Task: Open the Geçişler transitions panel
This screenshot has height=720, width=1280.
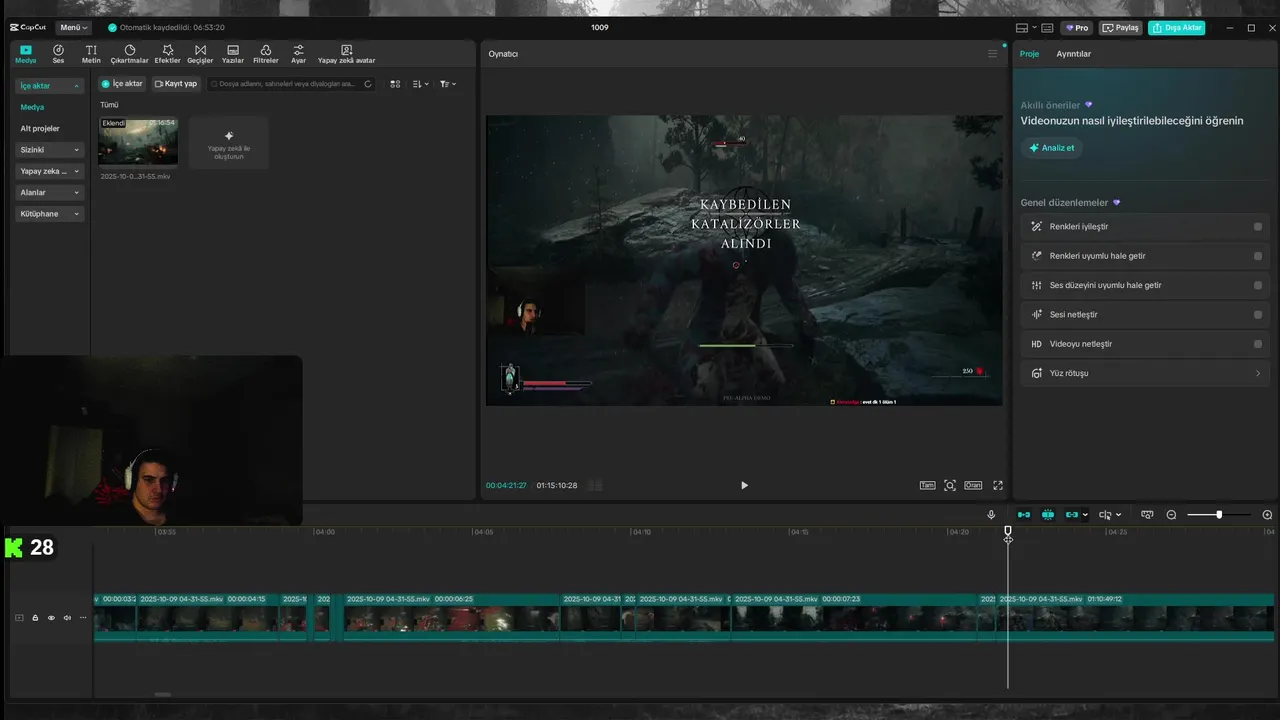Action: tap(200, 54)
